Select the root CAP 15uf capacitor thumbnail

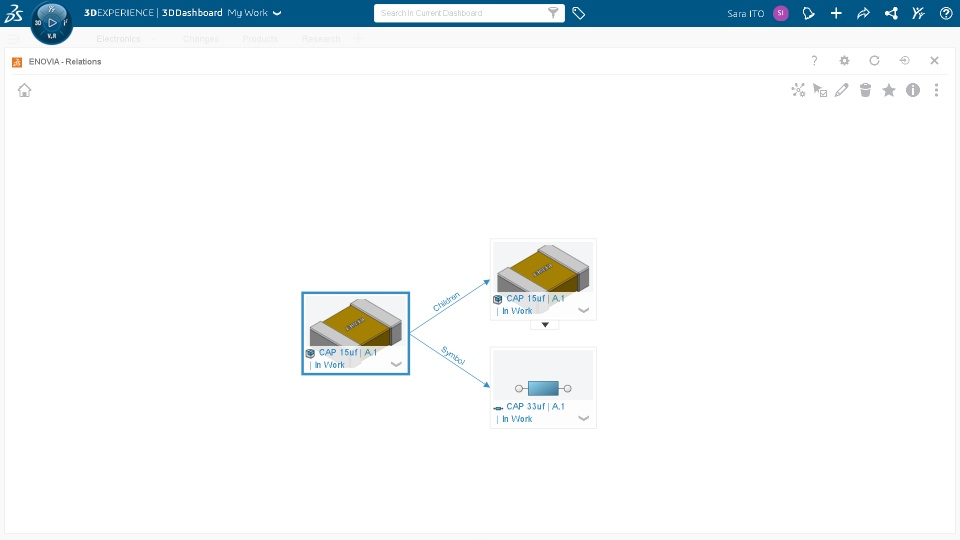(x=356, y=322)
